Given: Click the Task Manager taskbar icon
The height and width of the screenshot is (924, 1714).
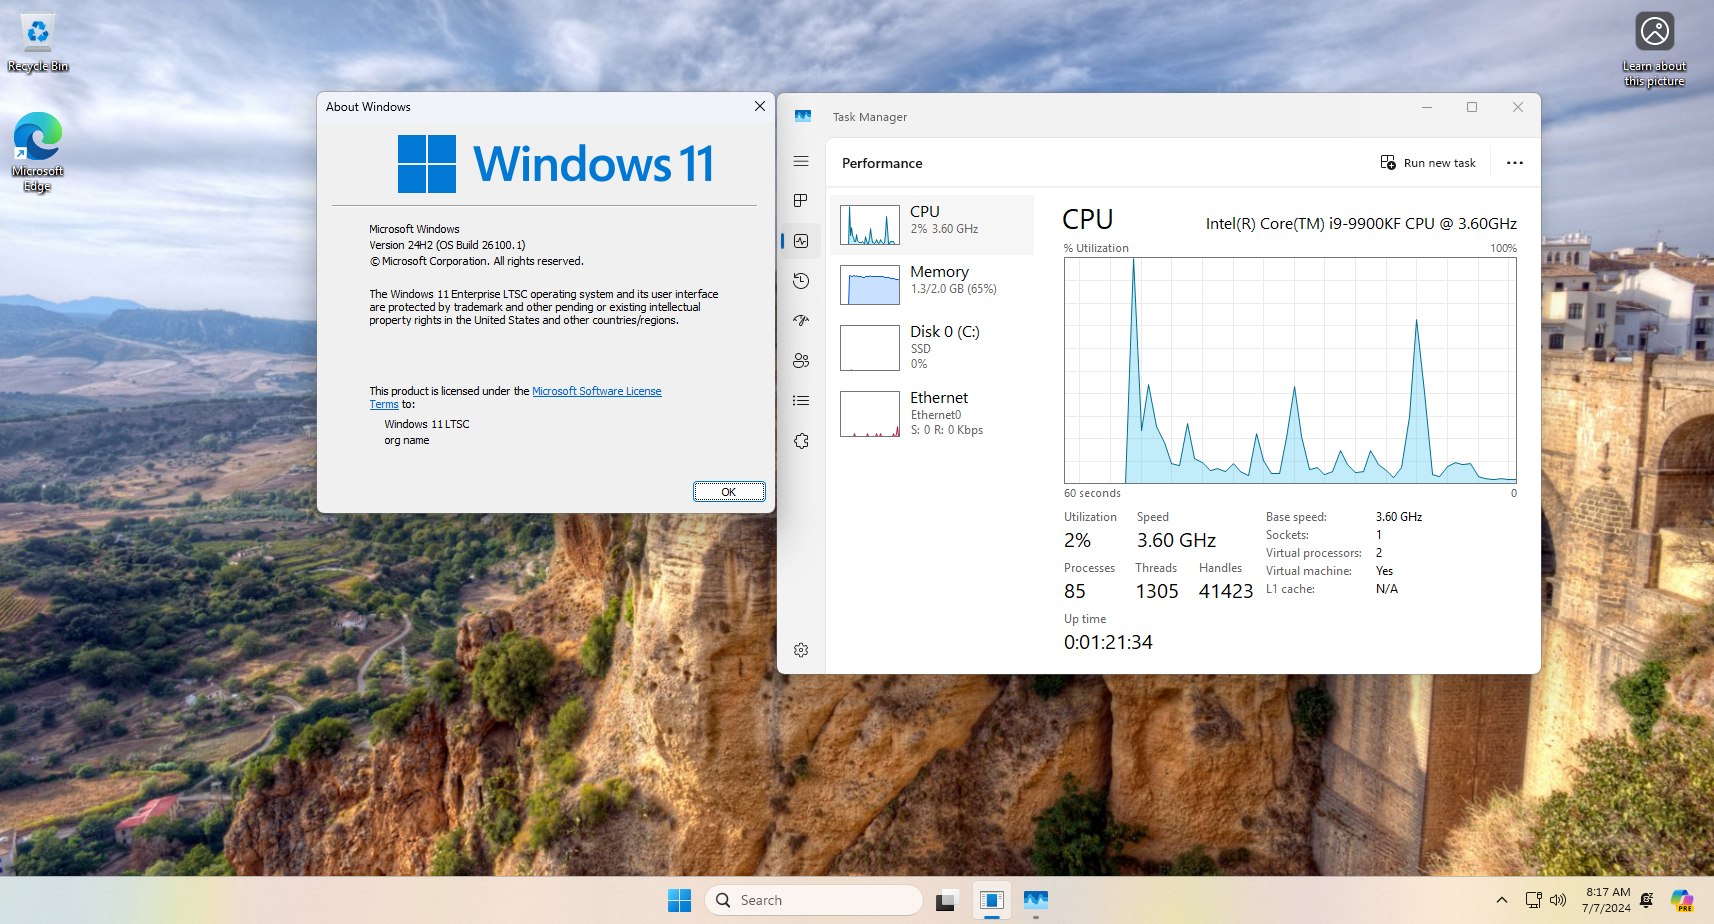Looking at the screenshot, I should (x=1036, y=900).
